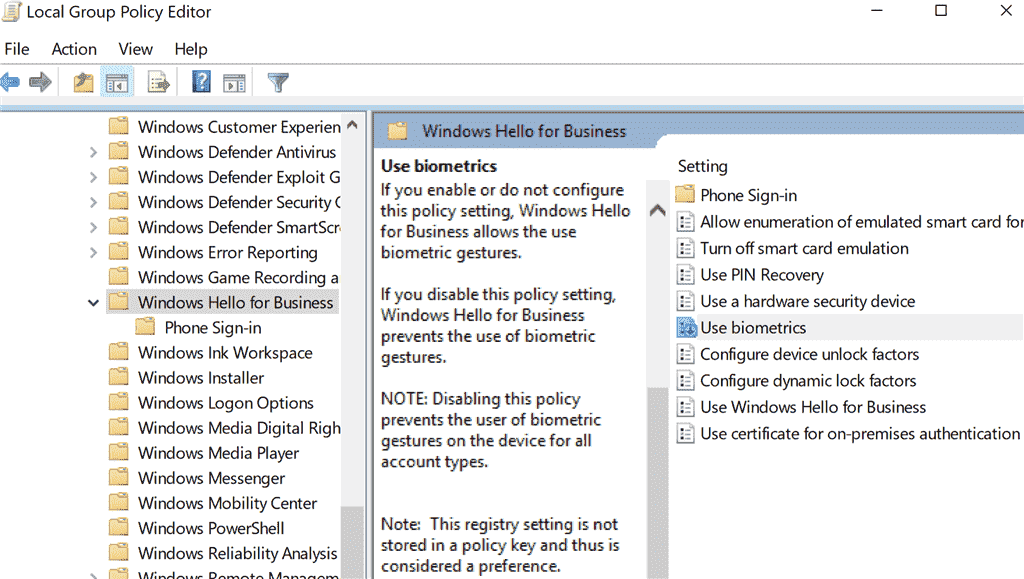The width and height of the screenshot is (1024, 579).
Task: Click the Export List toolbar icon
Action: [x=159, y=83]
